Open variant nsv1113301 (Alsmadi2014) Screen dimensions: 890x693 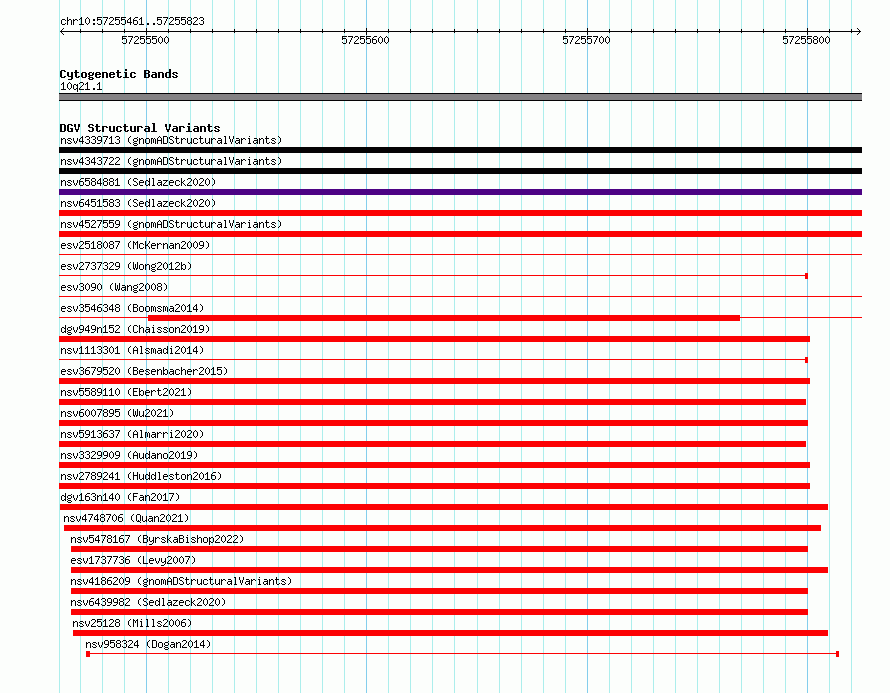[x=132, y=350]
